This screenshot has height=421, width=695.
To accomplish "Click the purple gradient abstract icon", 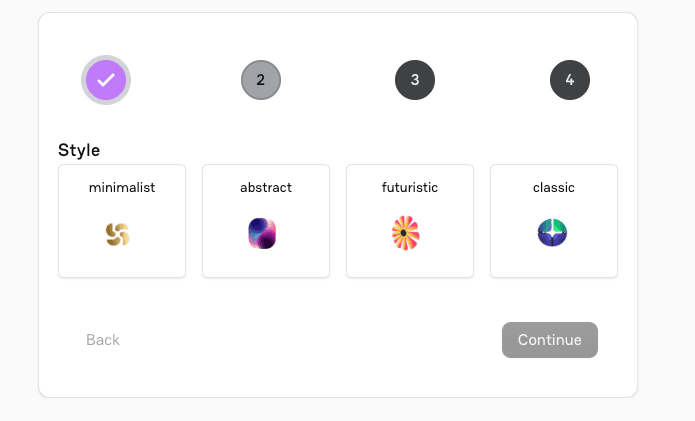I will [x=262, y=234].
